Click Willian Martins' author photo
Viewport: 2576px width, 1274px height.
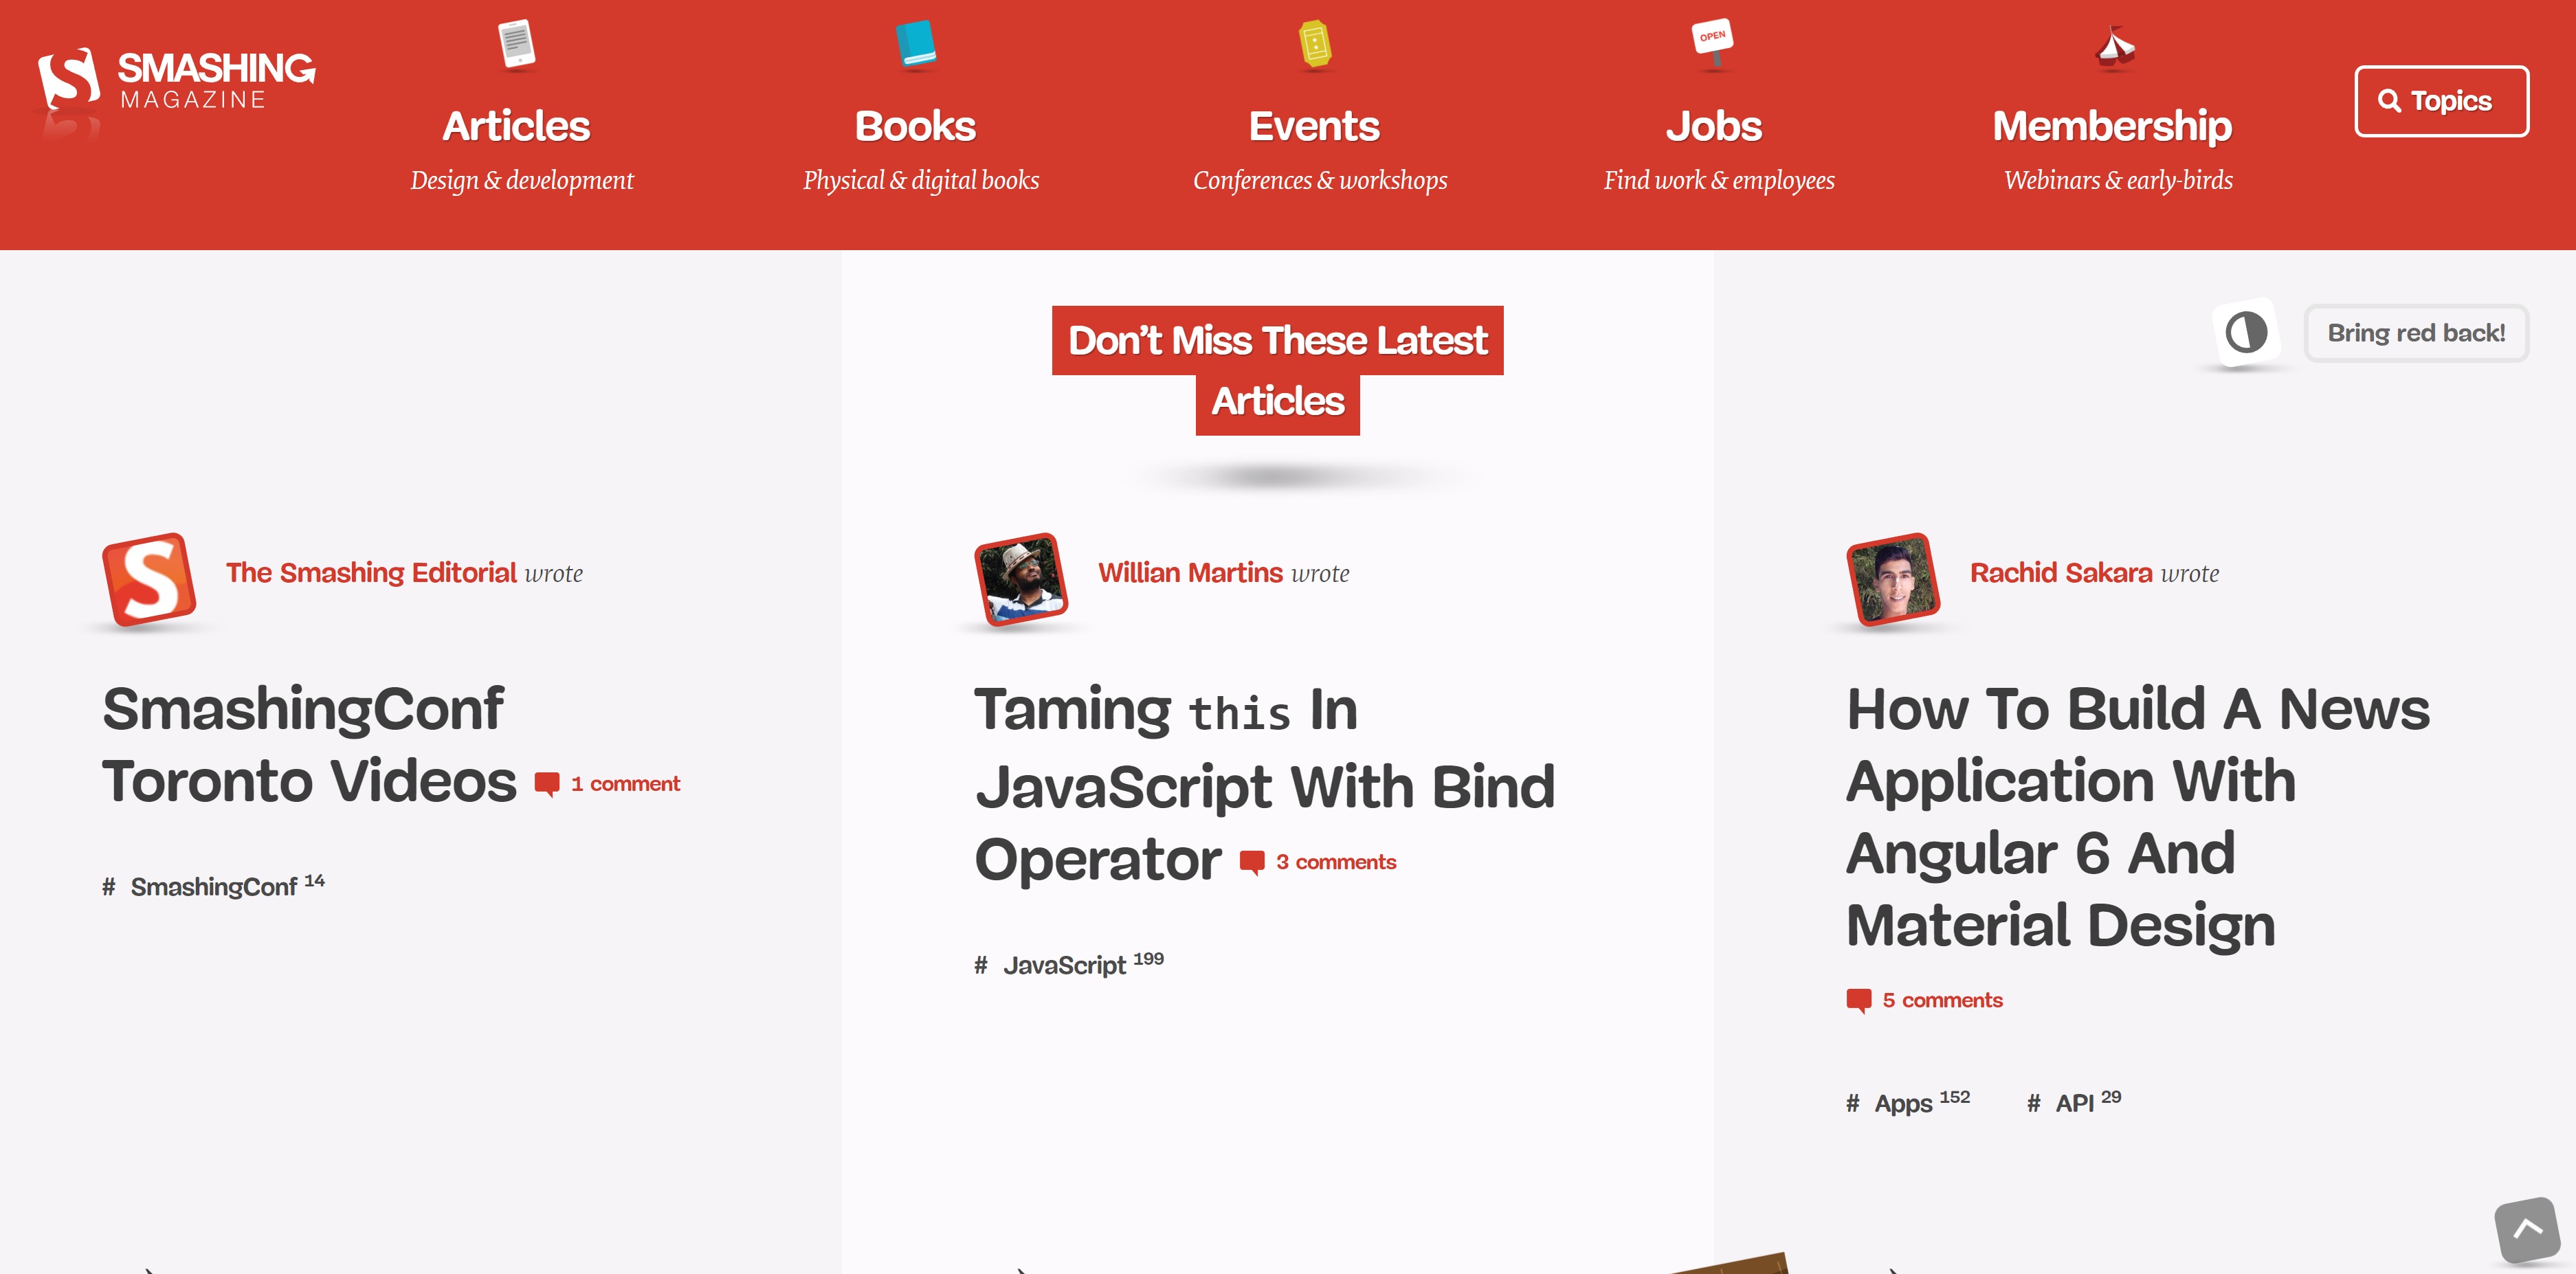[x=1021, y=581]
